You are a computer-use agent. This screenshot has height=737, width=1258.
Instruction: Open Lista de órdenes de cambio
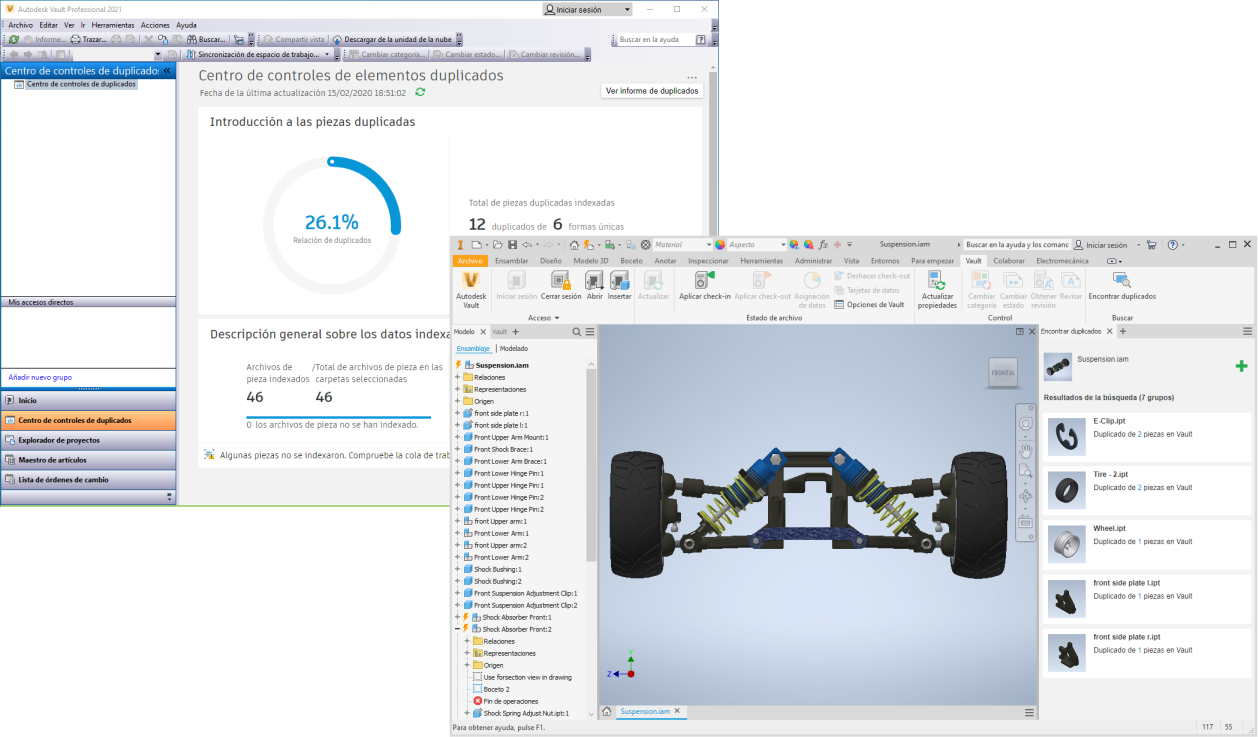pos(88,480)
